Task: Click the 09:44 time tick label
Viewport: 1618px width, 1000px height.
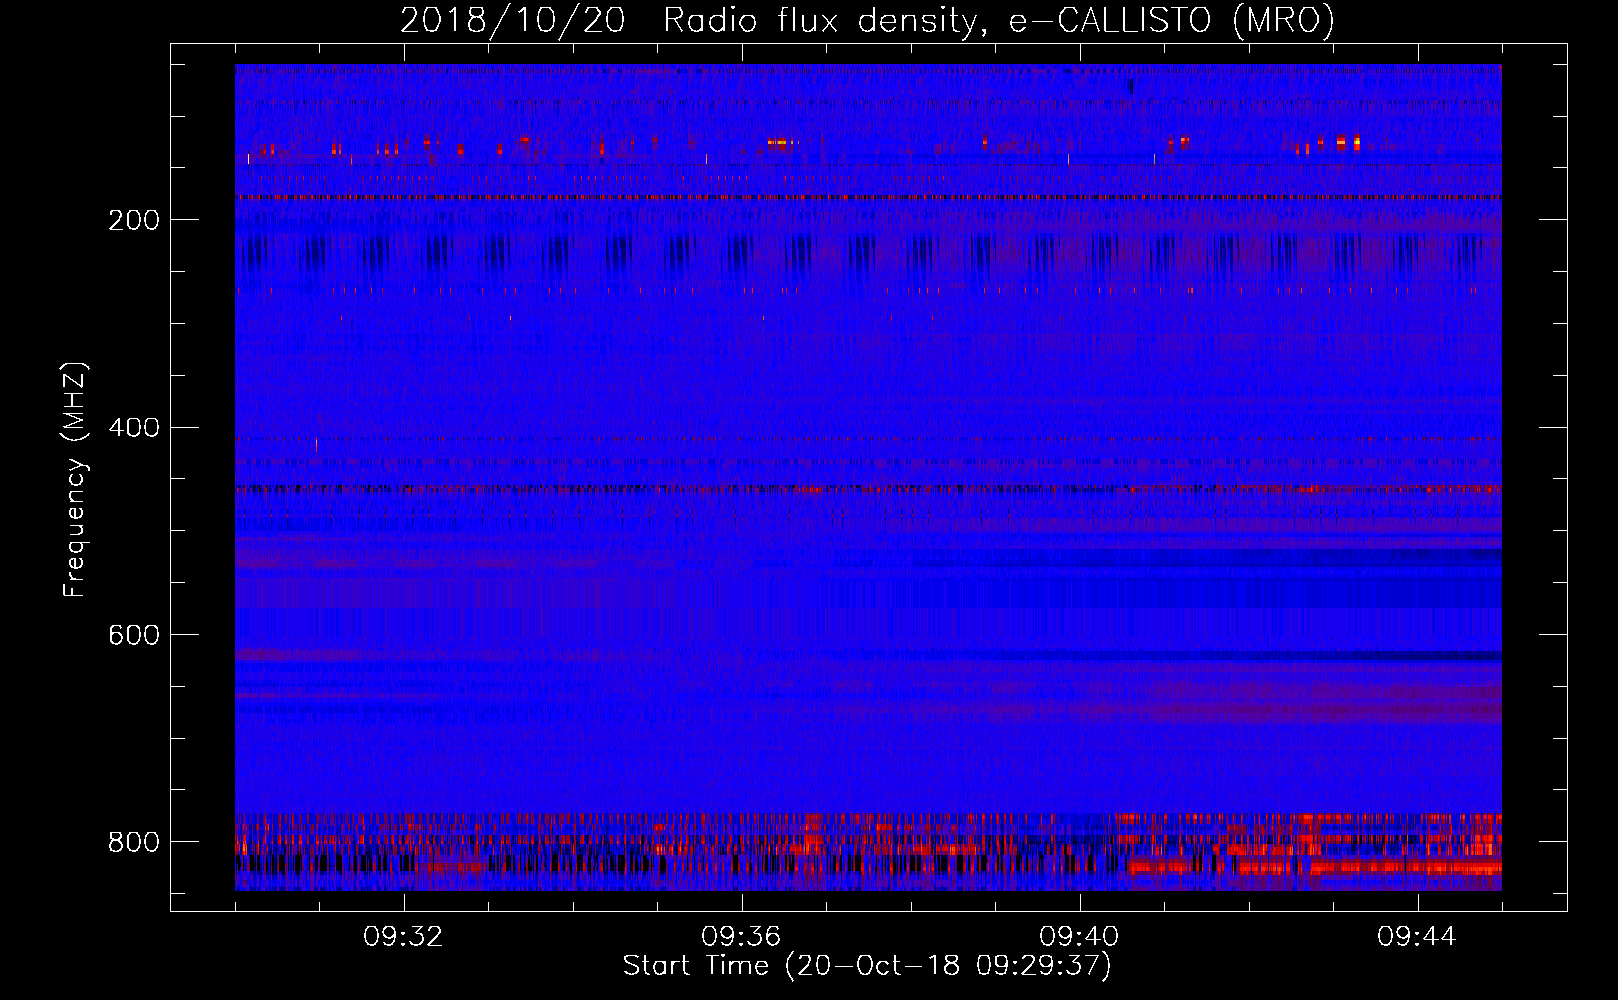Action: (1417, 937)
